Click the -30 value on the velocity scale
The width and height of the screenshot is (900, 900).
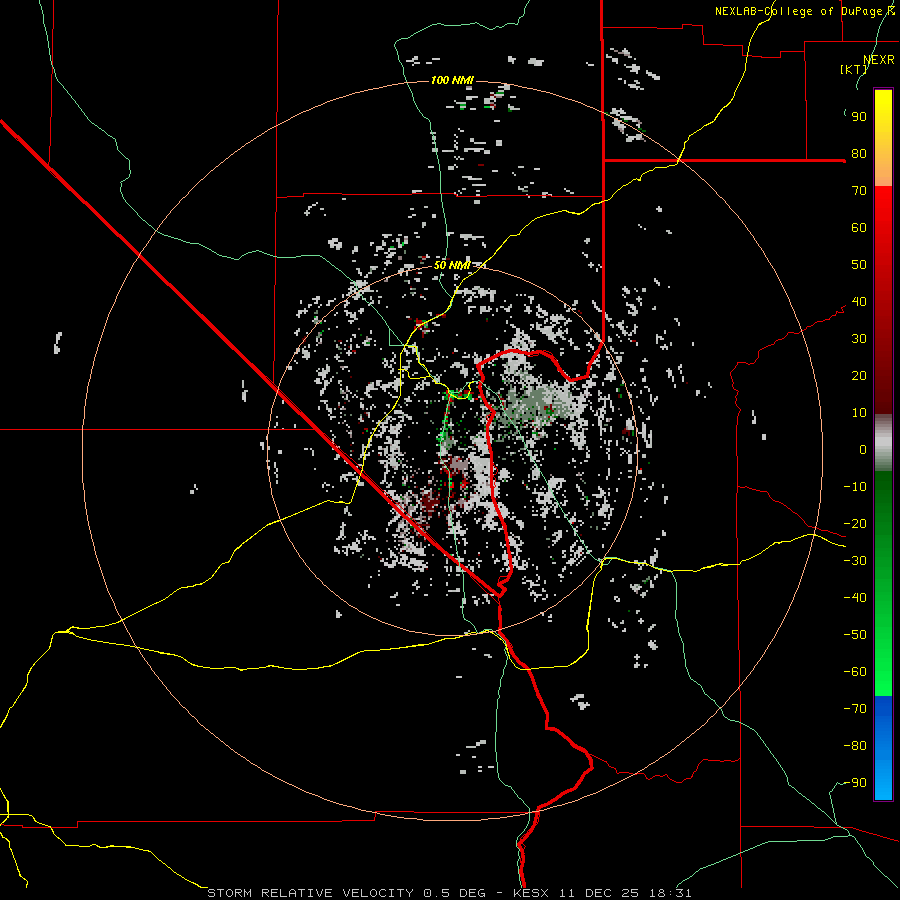tap(855, 561)
